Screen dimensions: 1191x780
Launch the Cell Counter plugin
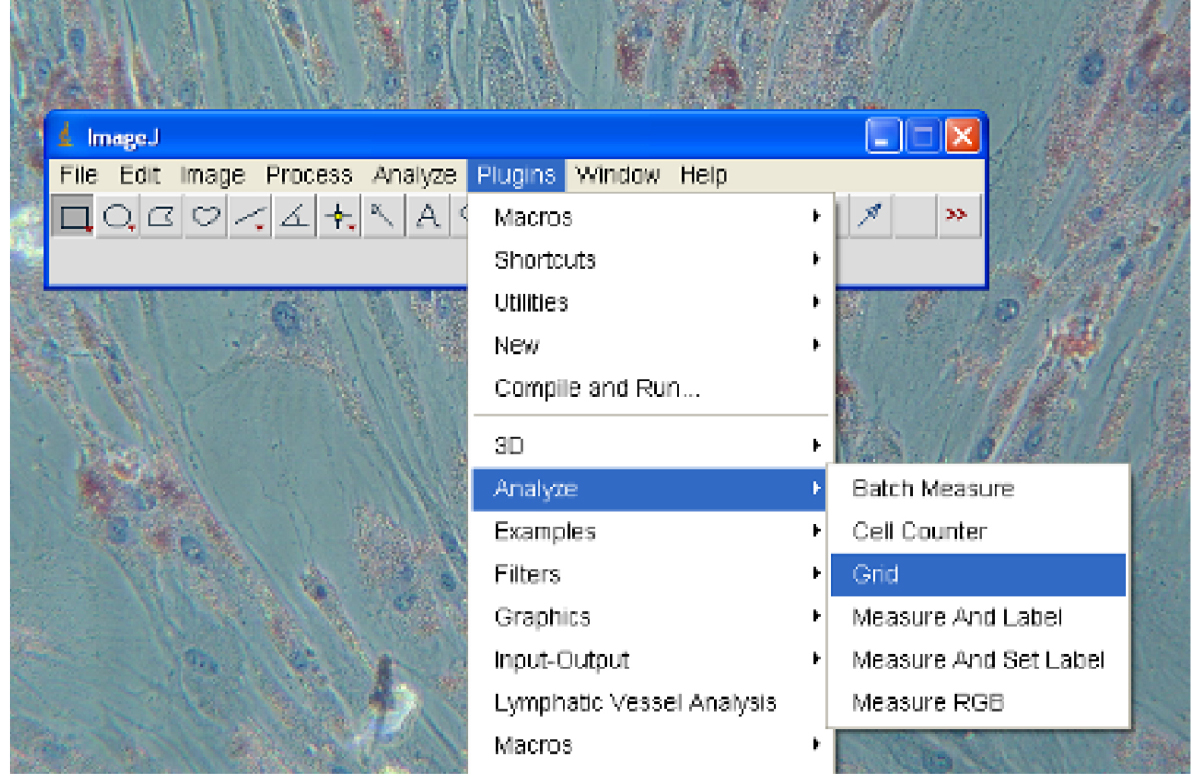coord(978,531)
